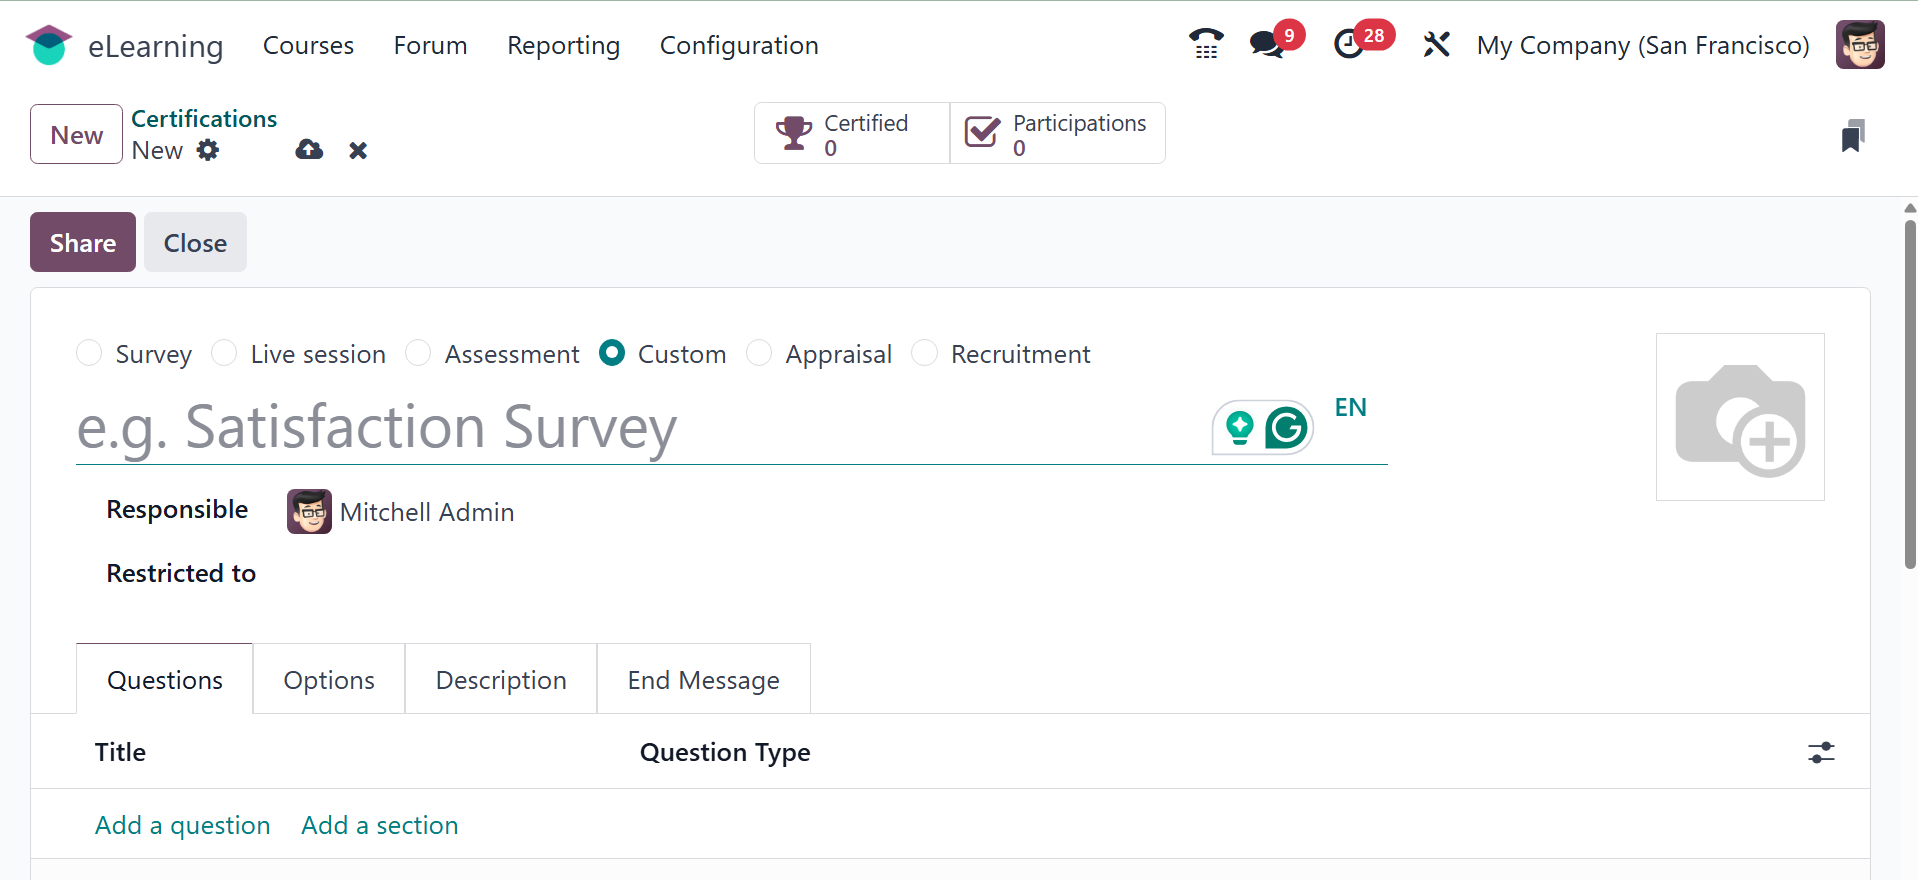Viewport: 1918px width, 880px height.
Task: Click the VoIP phone icon
Action: [1206, 45]
